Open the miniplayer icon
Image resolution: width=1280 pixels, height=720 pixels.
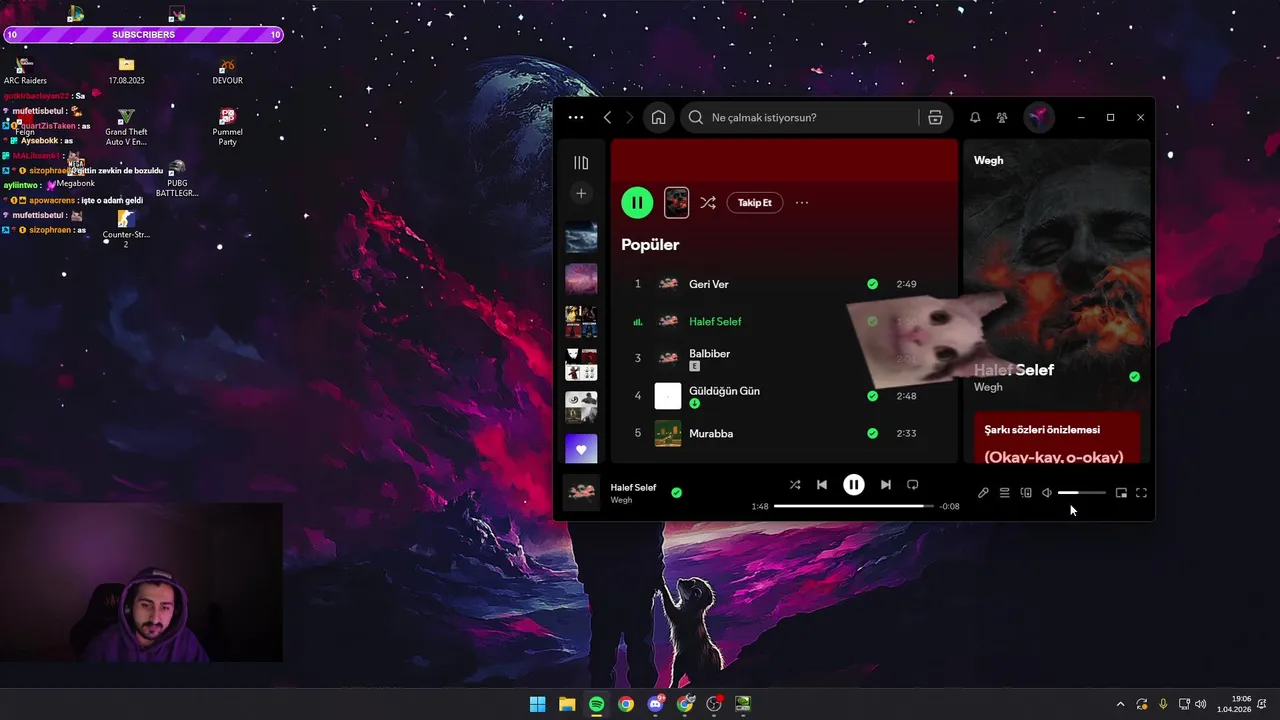click(1121, 492)
